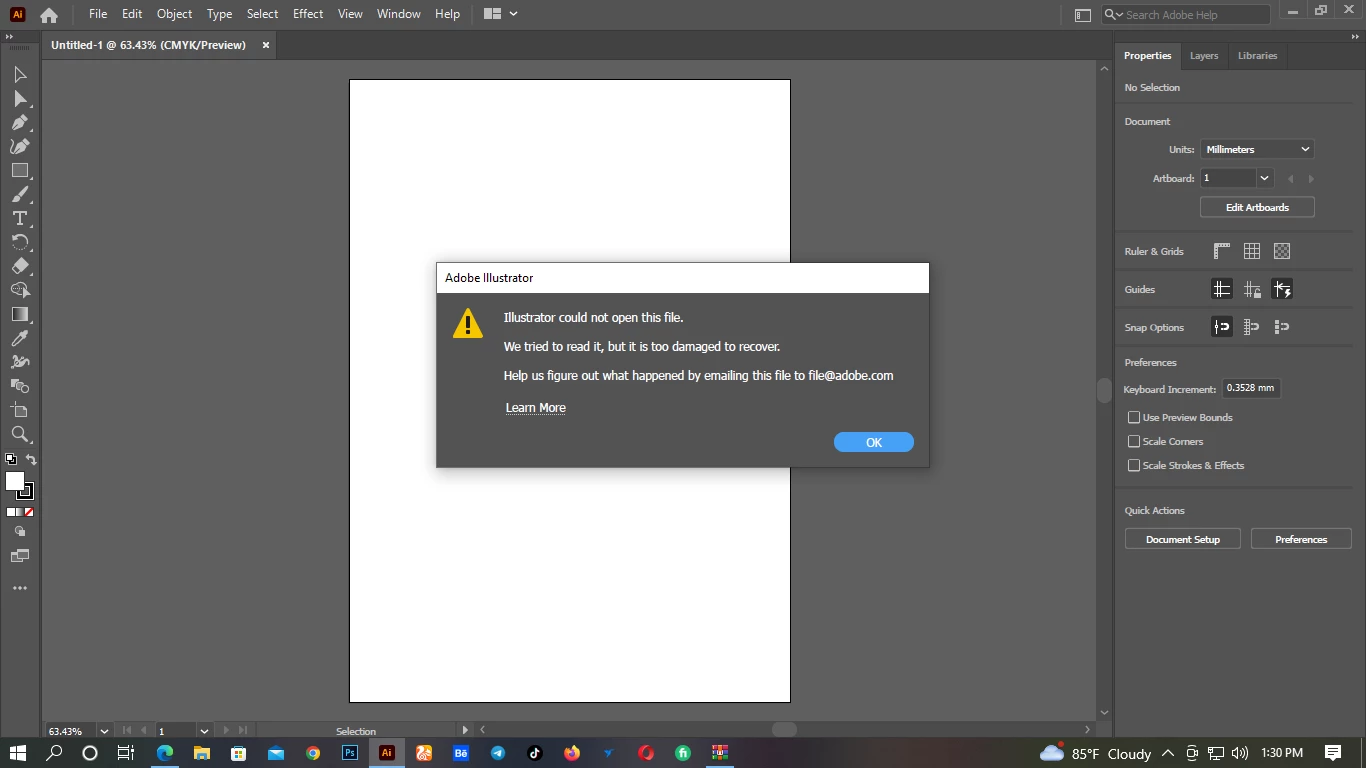The image size is (1366, 768).
Task: Select the Rotate tool
Action: 20,243
